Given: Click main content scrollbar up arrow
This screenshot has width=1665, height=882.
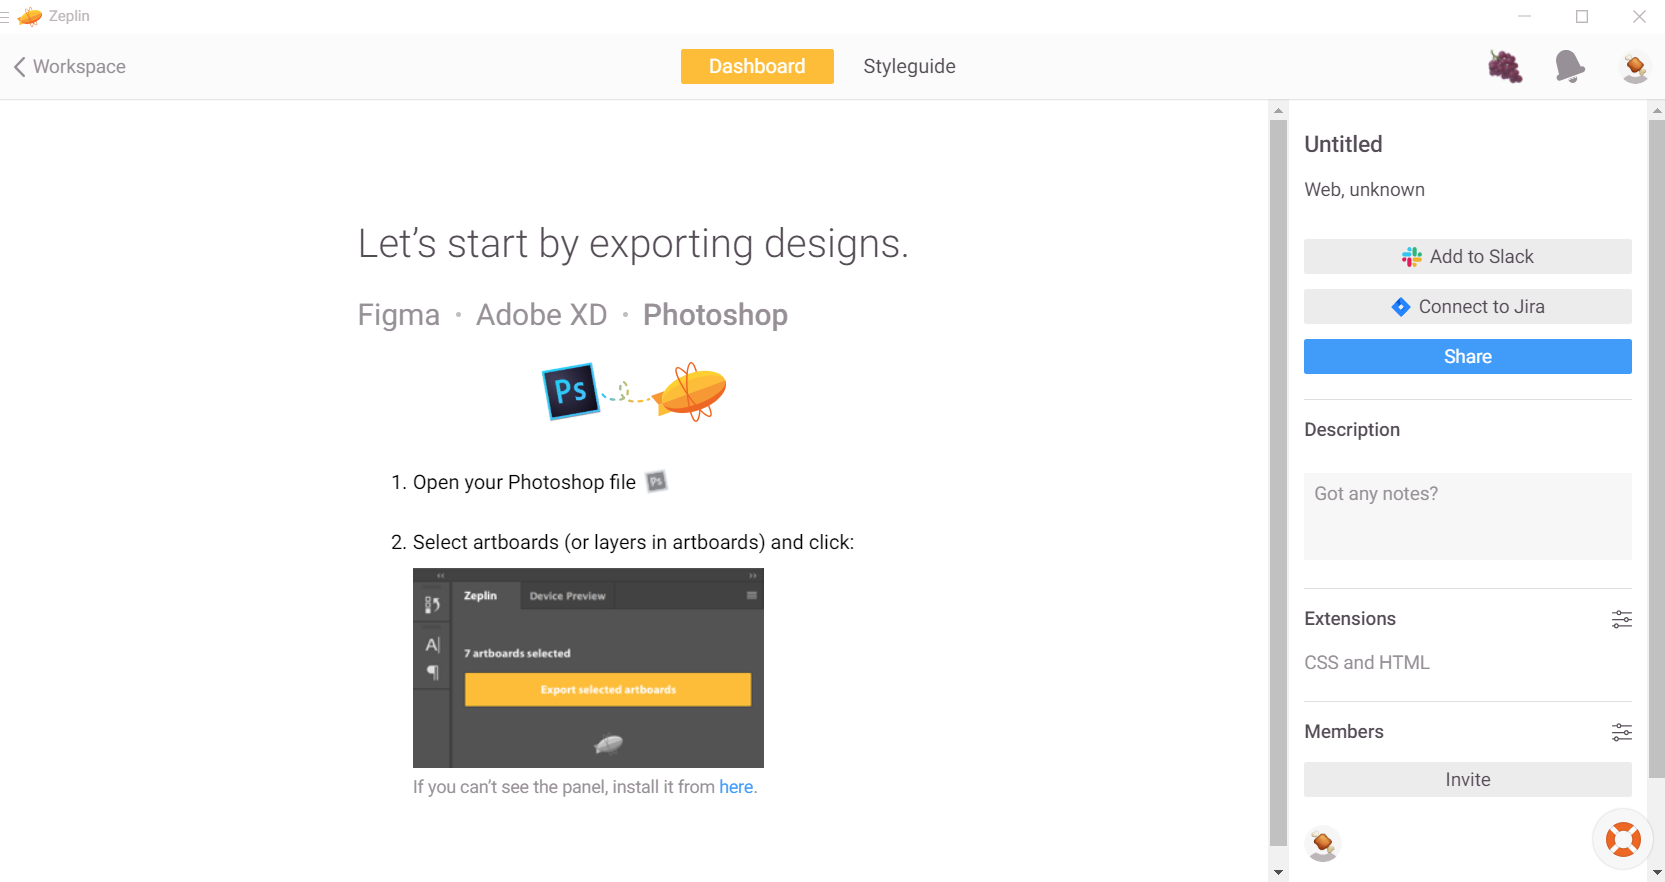Looking at the screenshot, I should point(1278,110).
